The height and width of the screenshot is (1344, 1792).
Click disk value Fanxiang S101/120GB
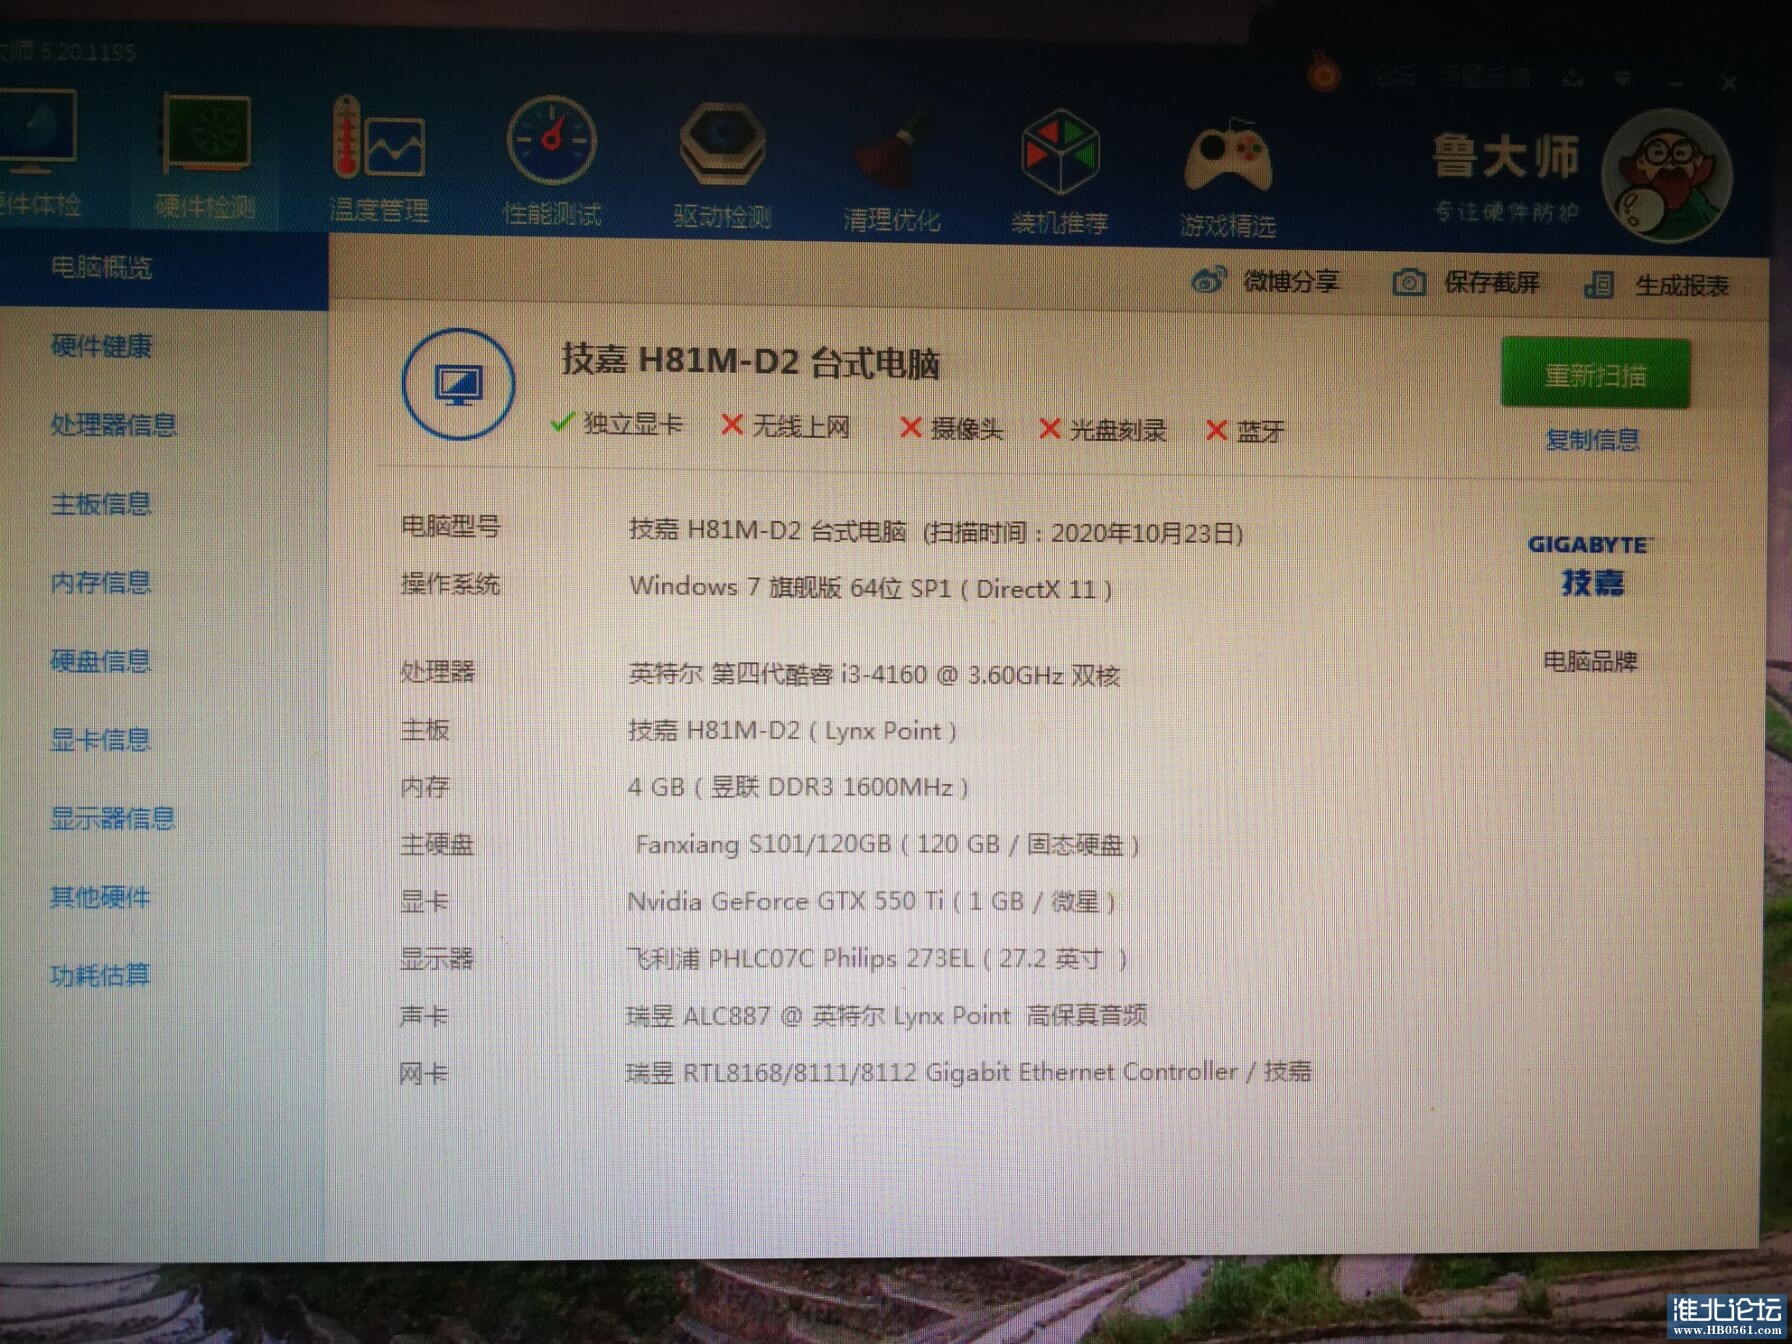pos(888,844)
